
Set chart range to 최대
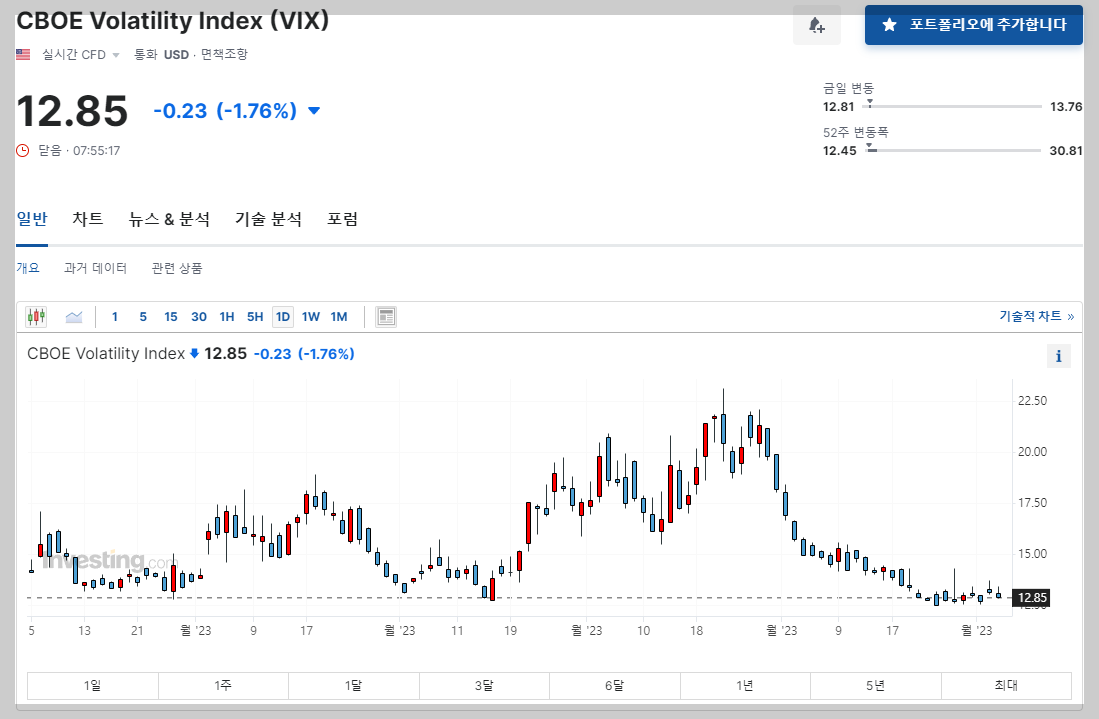pos(1006,685)
